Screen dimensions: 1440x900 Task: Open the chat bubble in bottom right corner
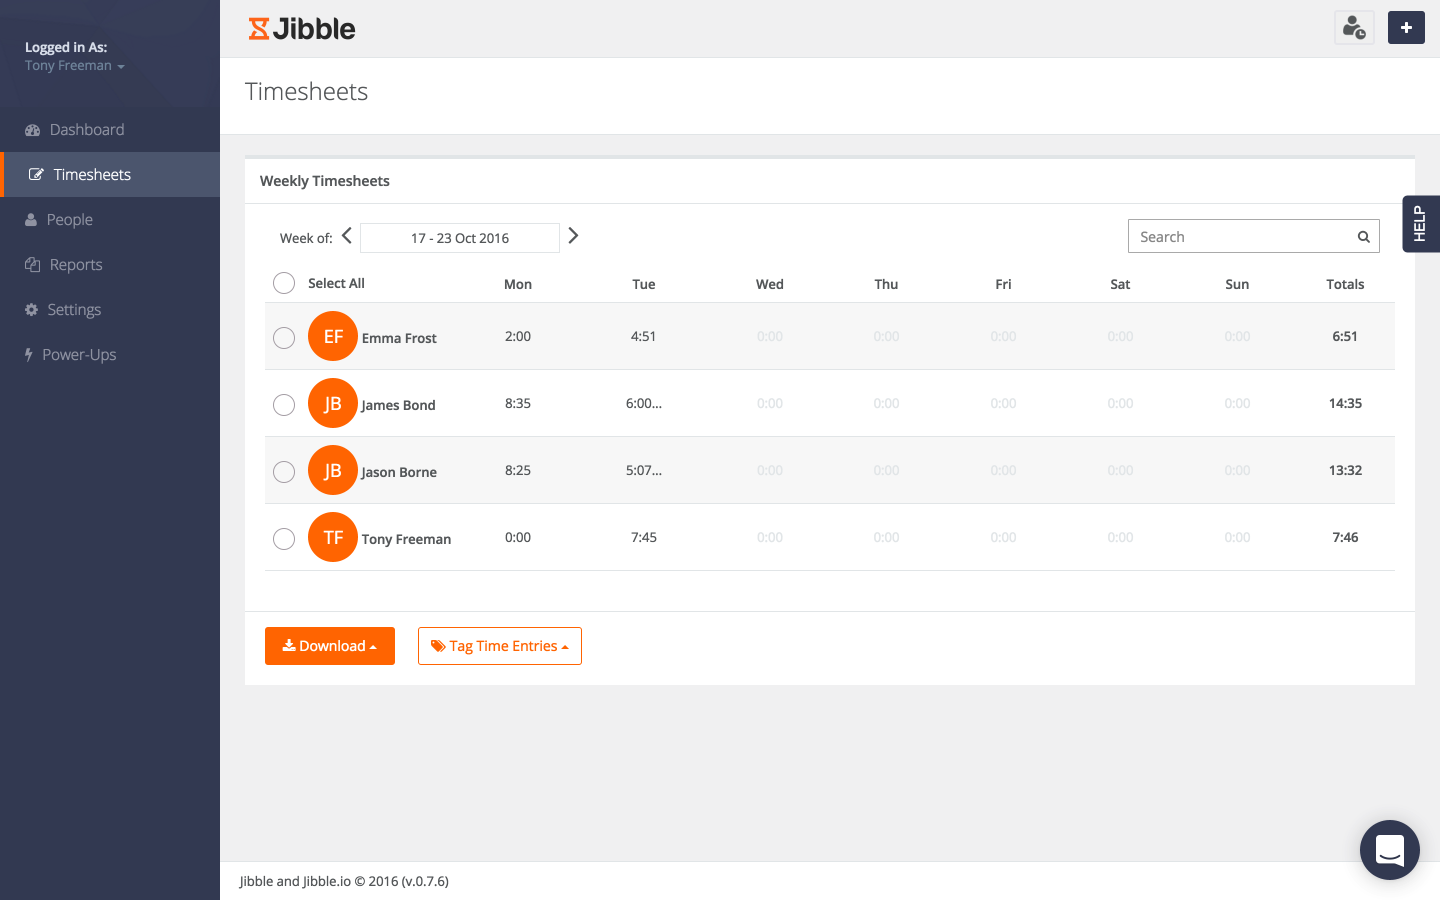(1390, 850)
